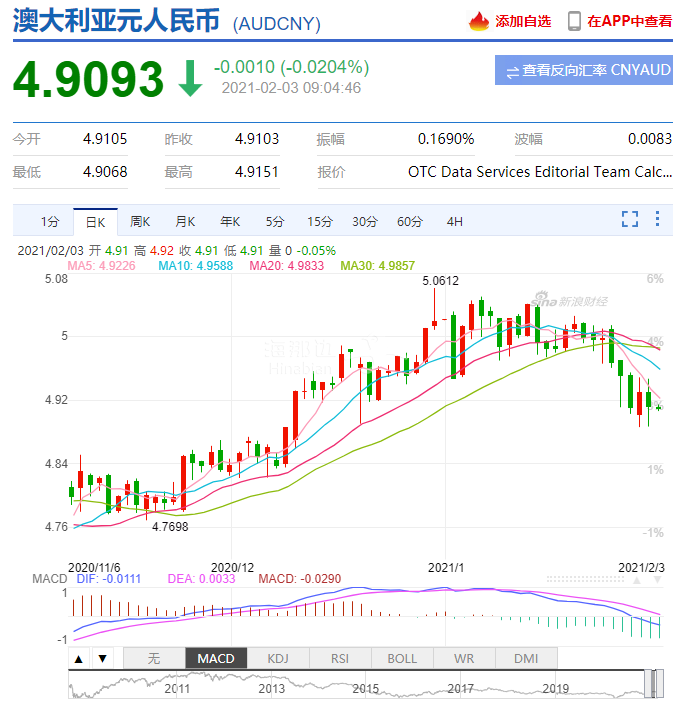
Task: Click the flame icon to add to watchlist
Action: (x=480, y=21)
